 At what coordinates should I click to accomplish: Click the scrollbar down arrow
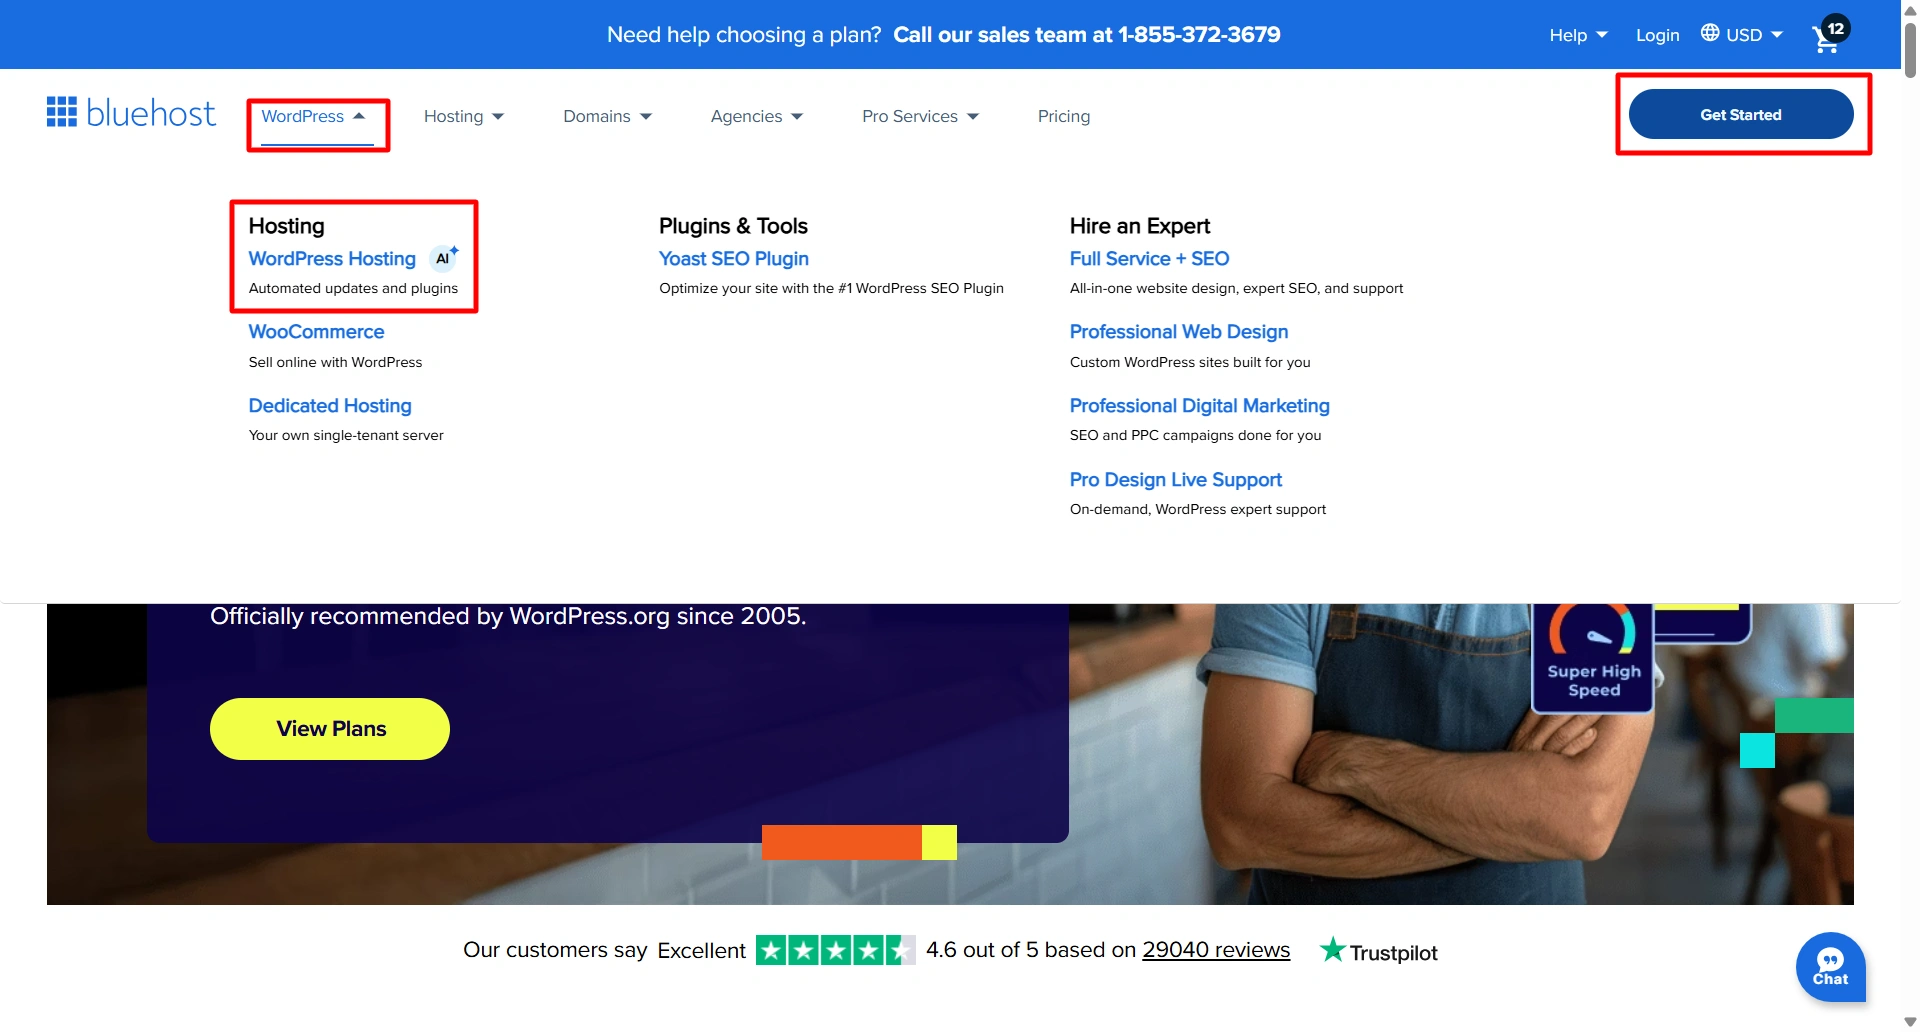click(x=1910, y=1022)
